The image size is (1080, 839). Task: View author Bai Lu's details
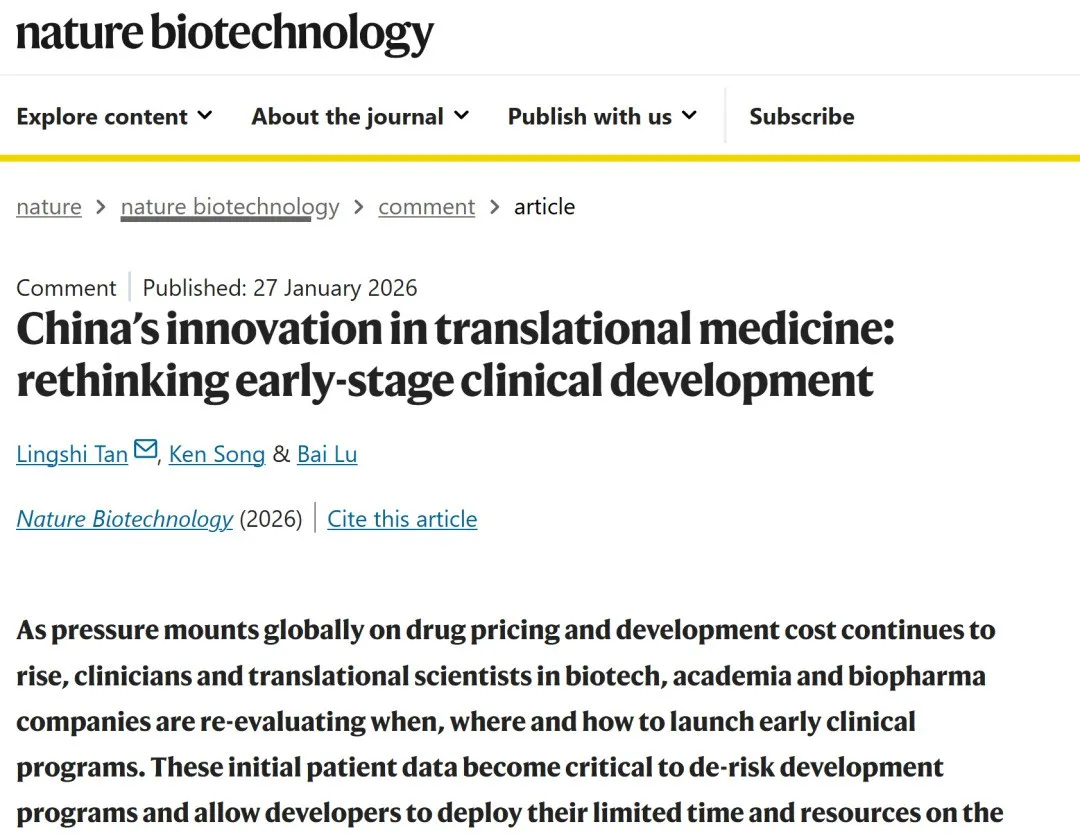coord(327,454)
